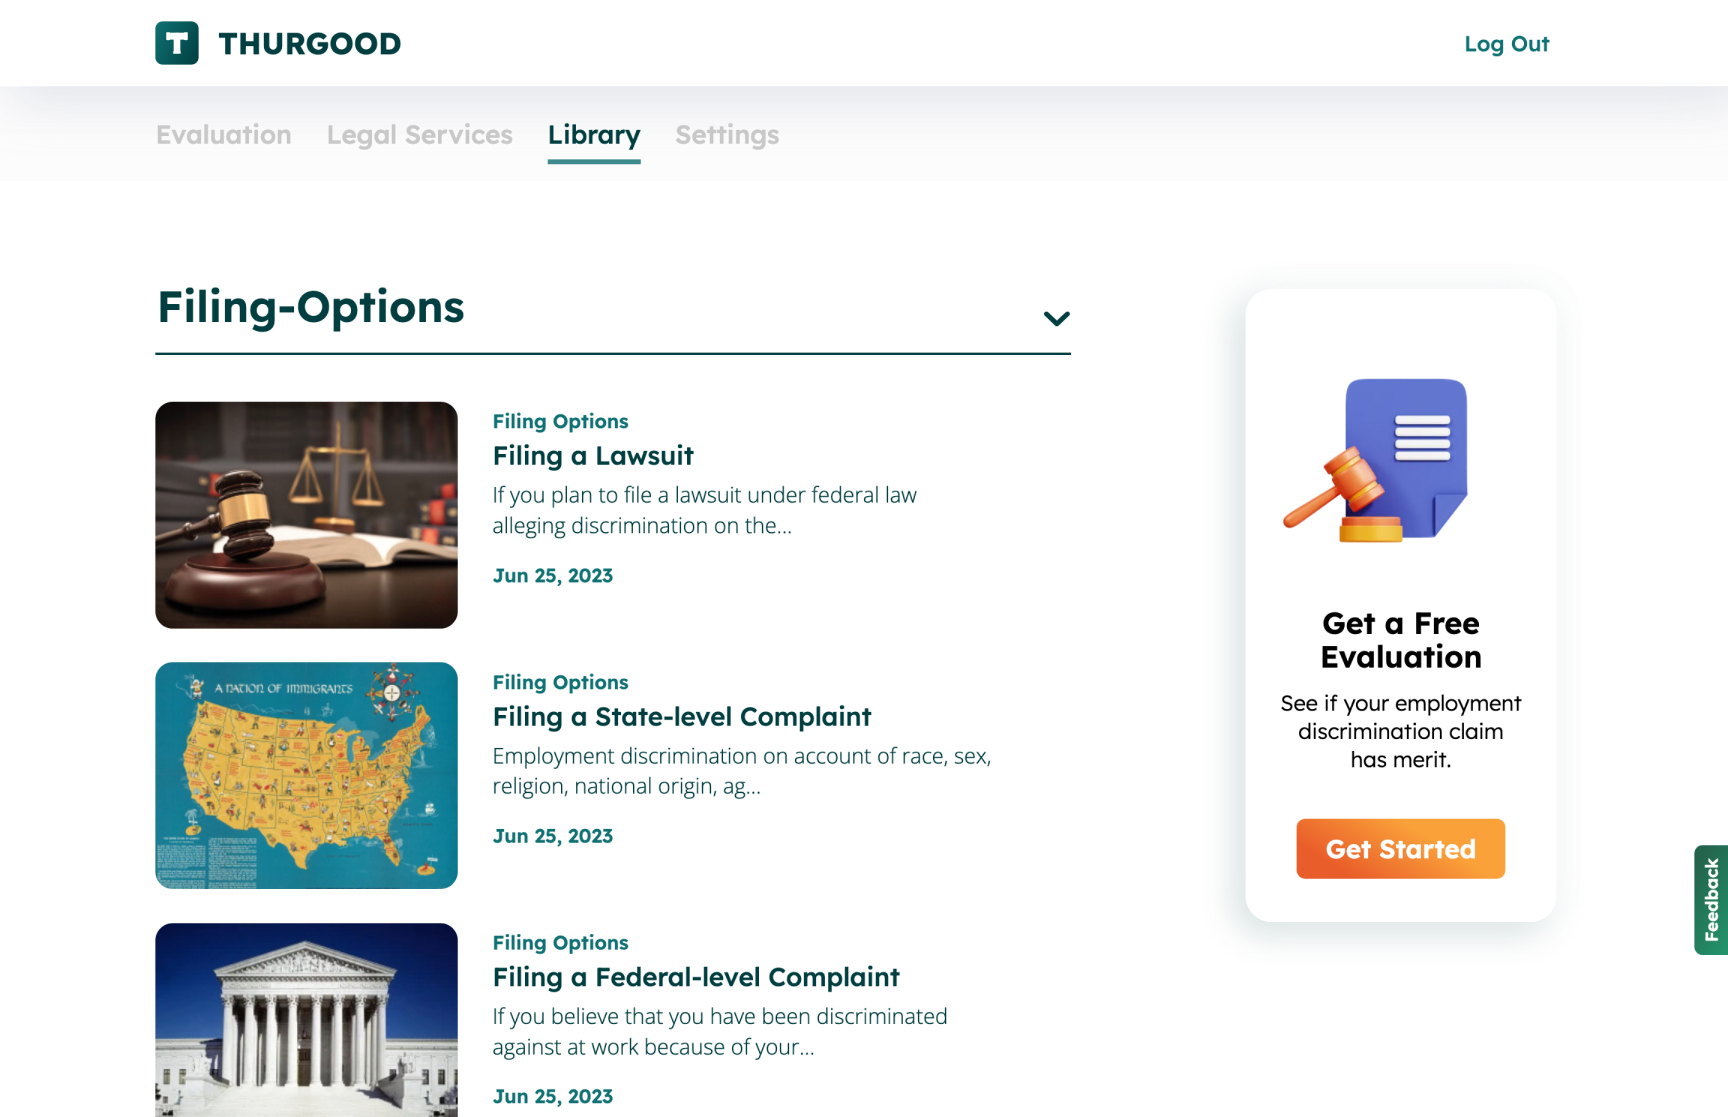The image size is (1728, 1117).
Task: Click the THURGOOD brand name text
Action: pyautogui.click(x=310, y=44)
